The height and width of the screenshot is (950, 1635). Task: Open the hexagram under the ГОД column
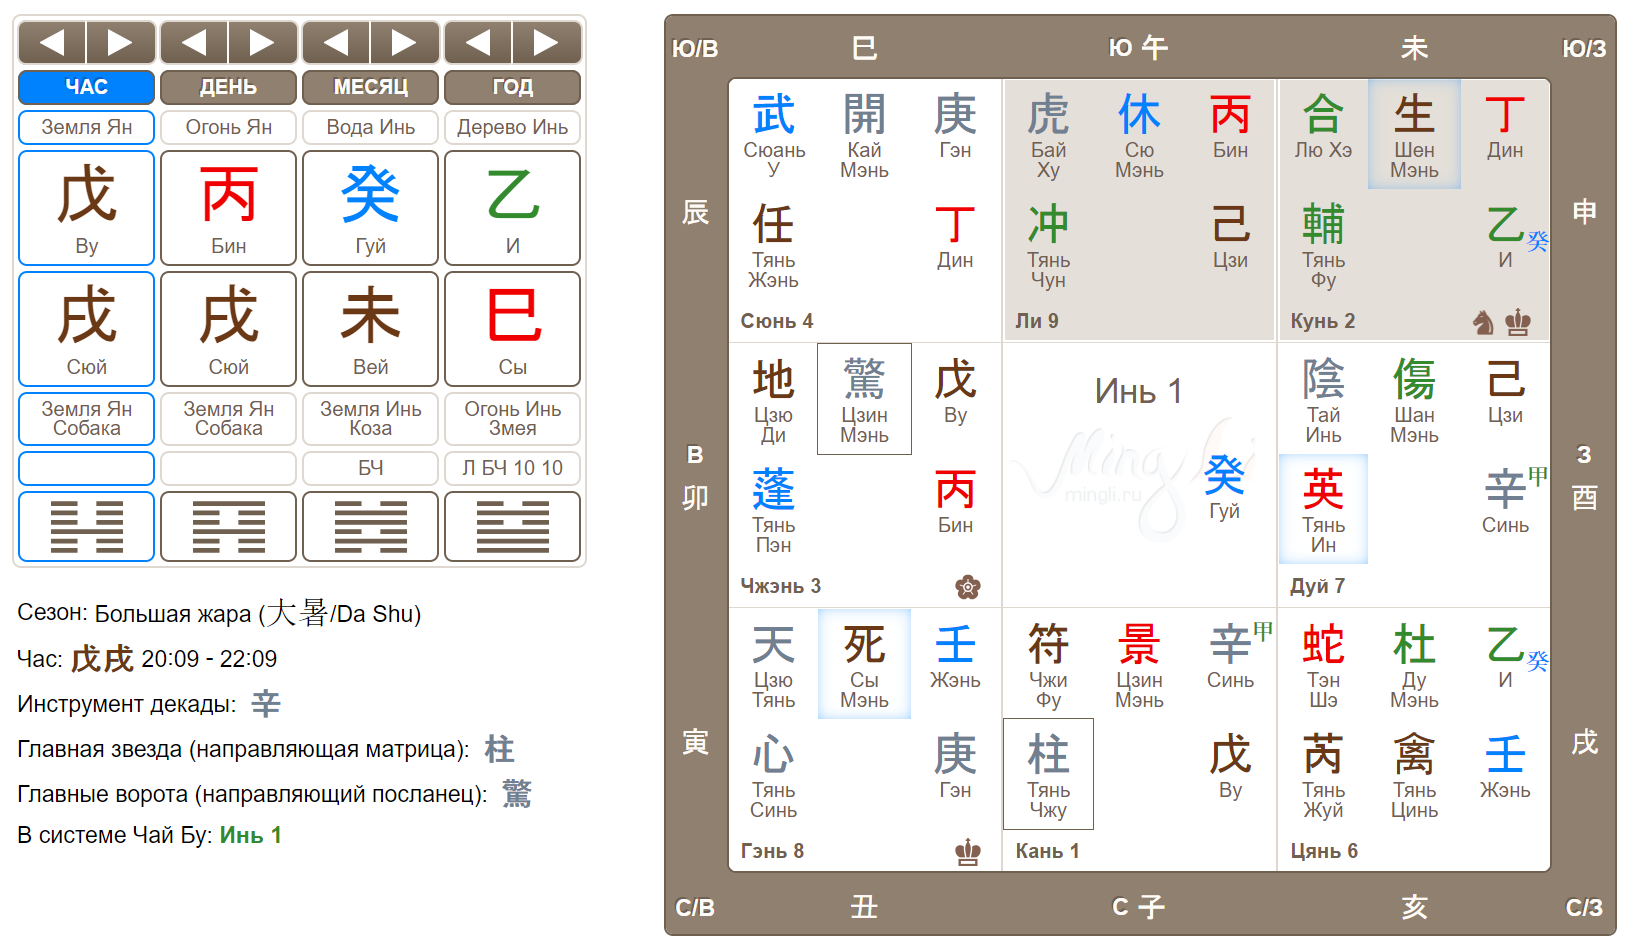click(x=512, y=527)
